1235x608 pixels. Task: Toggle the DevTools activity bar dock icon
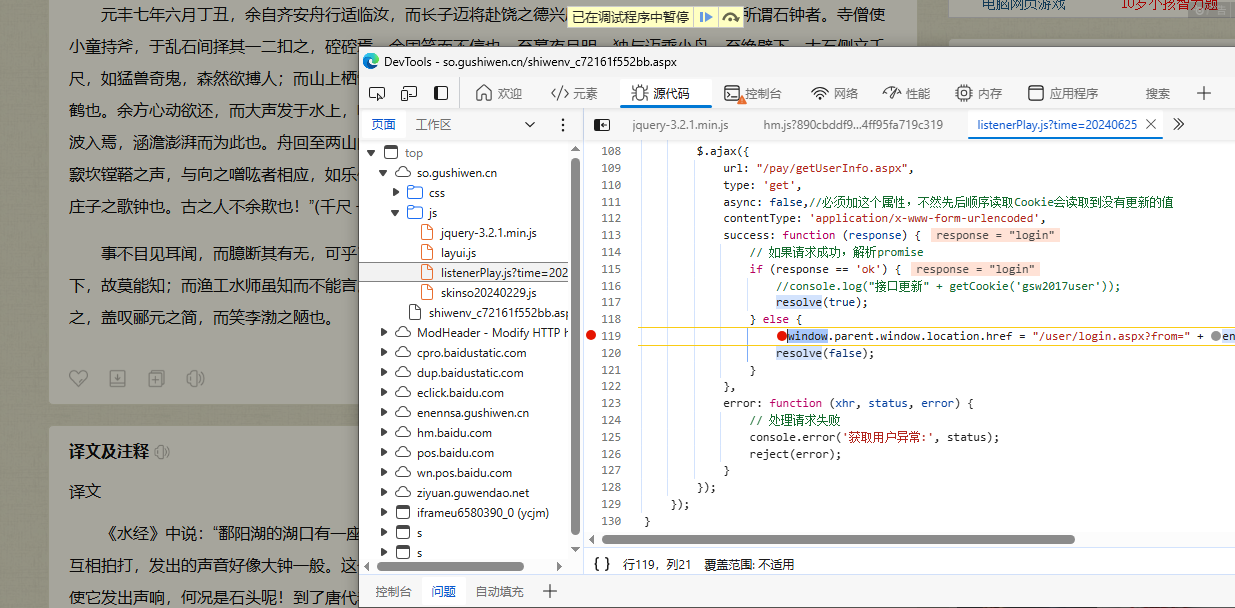(x=441, y=93)
